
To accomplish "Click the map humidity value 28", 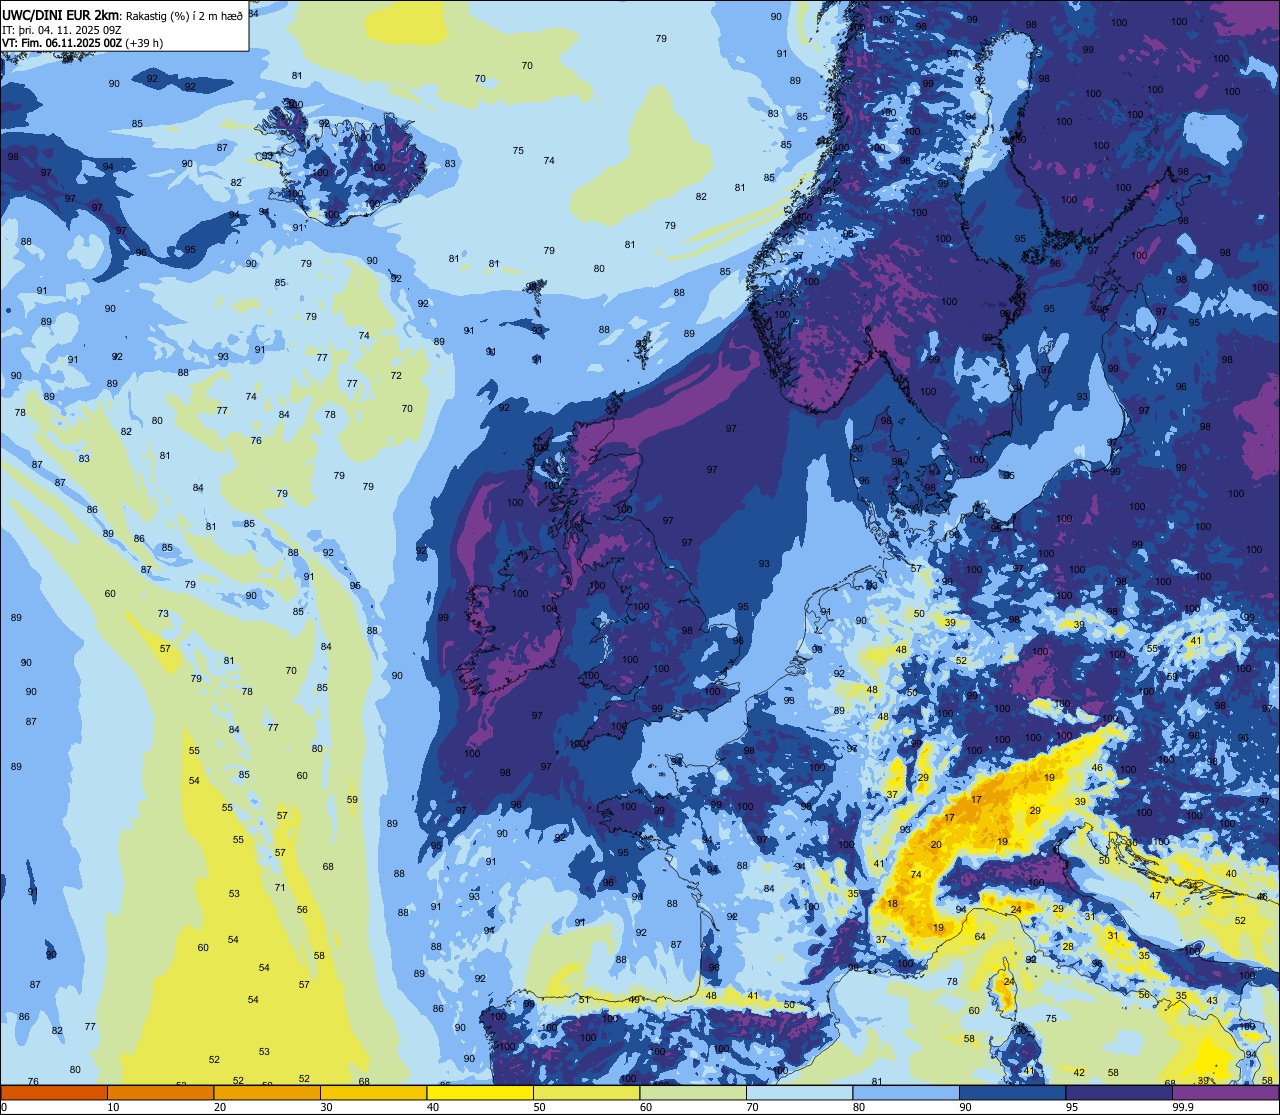I will 1068,947.
